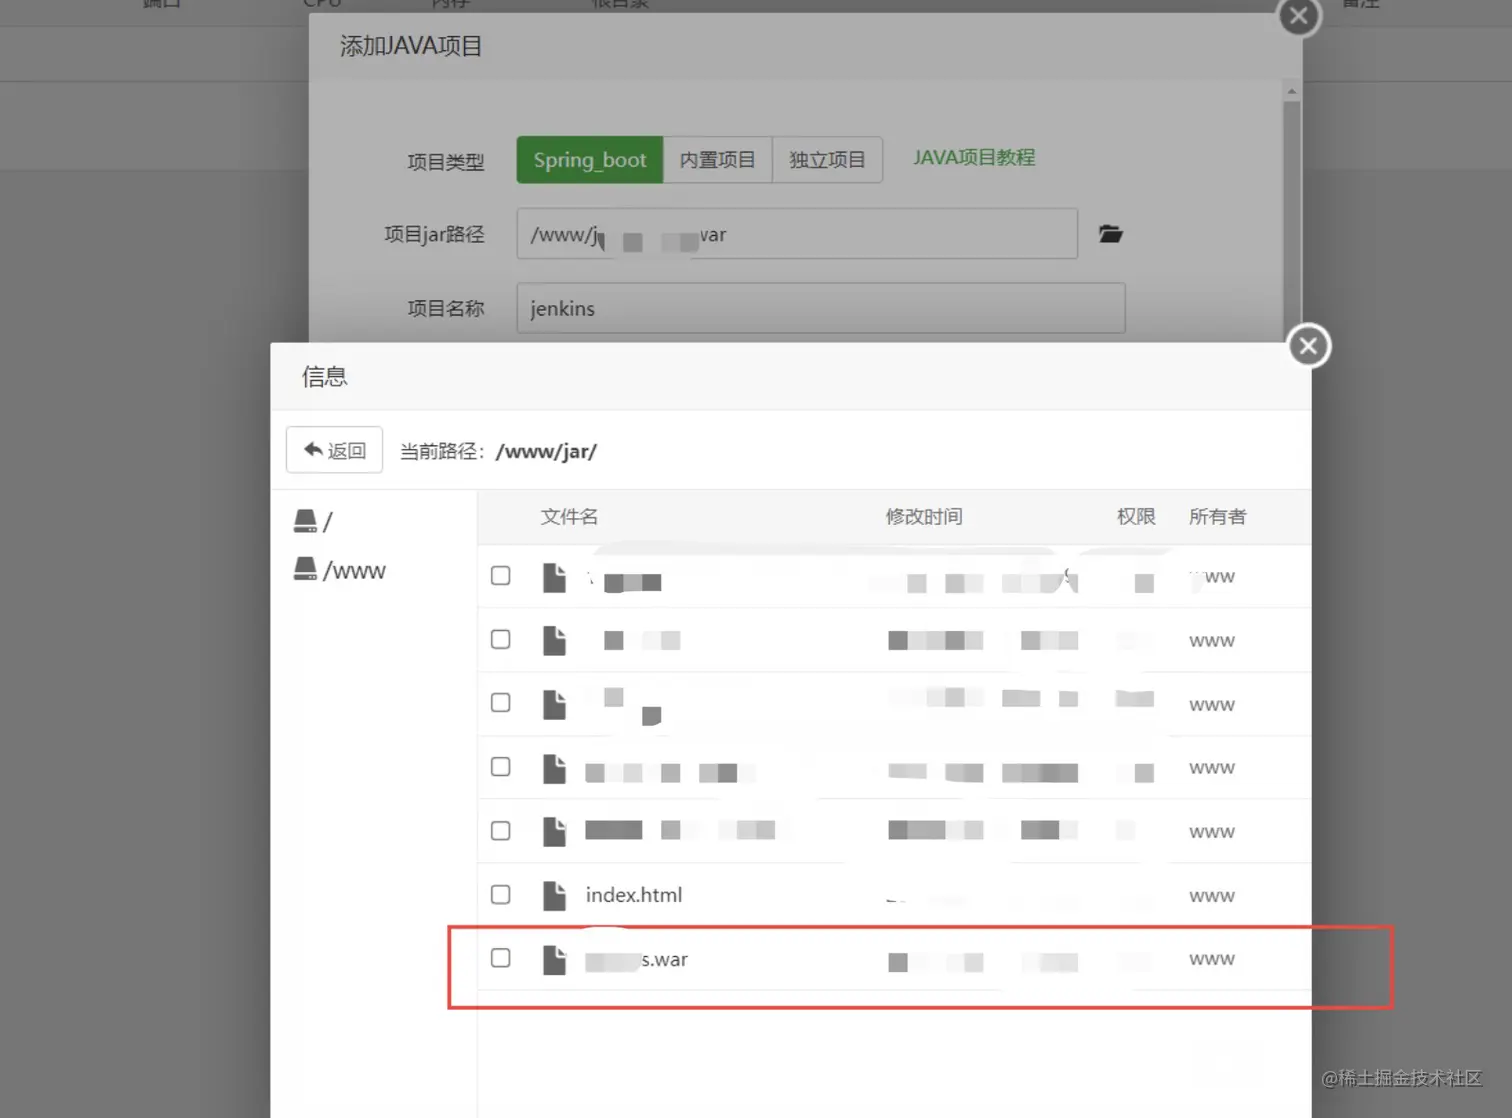Screen dimensions: 1512x1118
Task: Click the 修改时间 column header
Action: (x=924, y=517)
